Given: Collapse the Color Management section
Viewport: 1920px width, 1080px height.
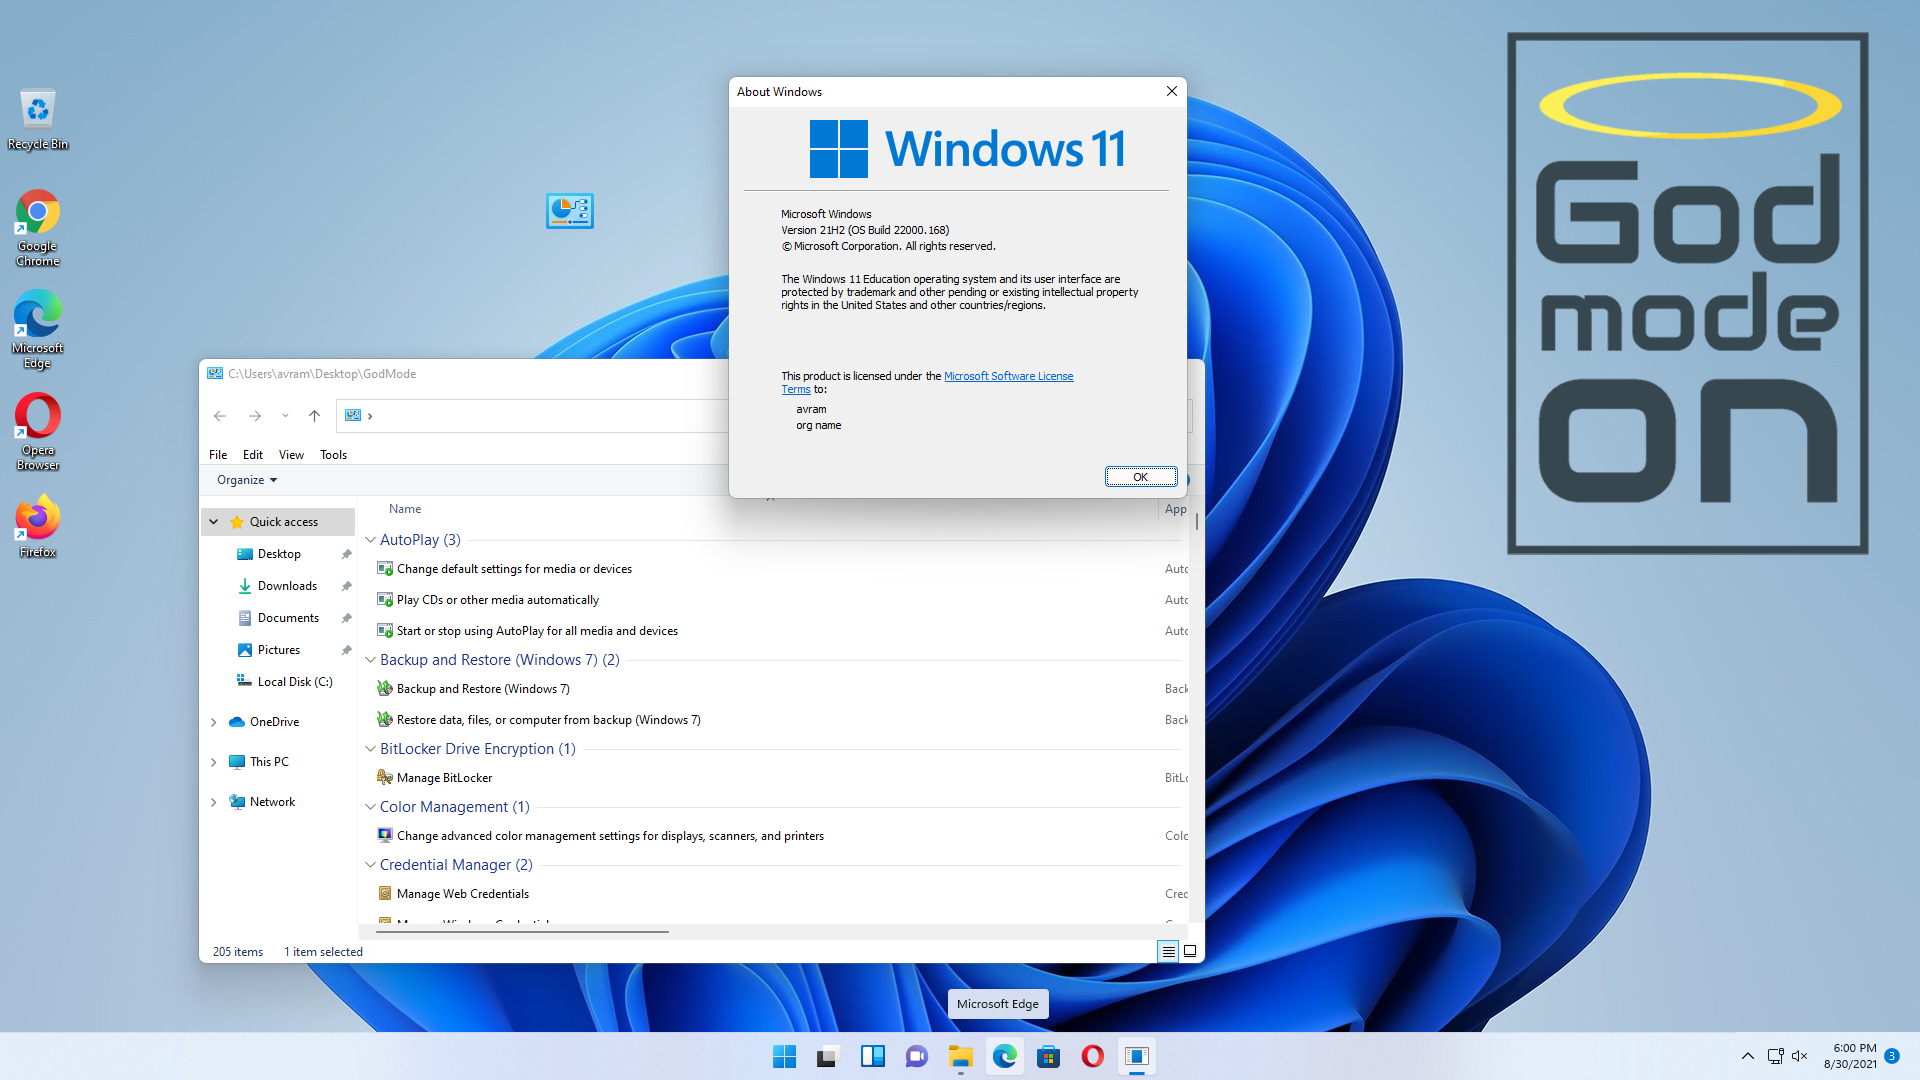Looking at the screenshot, I should (371, 806).
